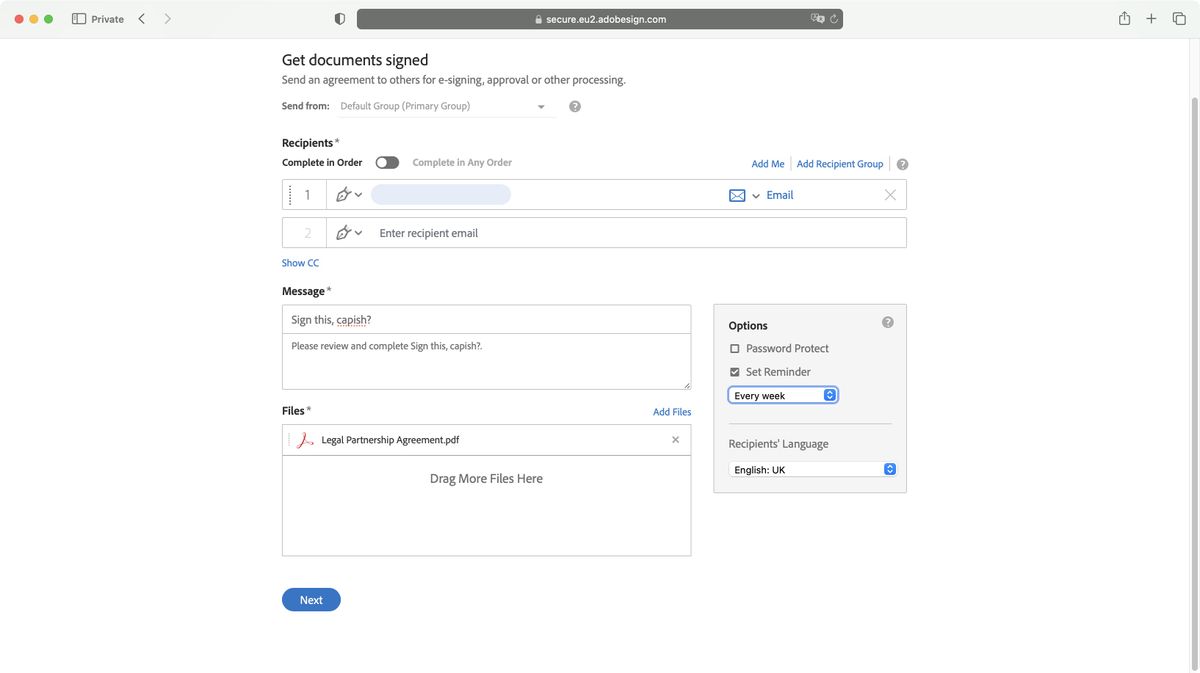Click the Show CC link
Viewport: 1200px width, 673px height.
300,262
